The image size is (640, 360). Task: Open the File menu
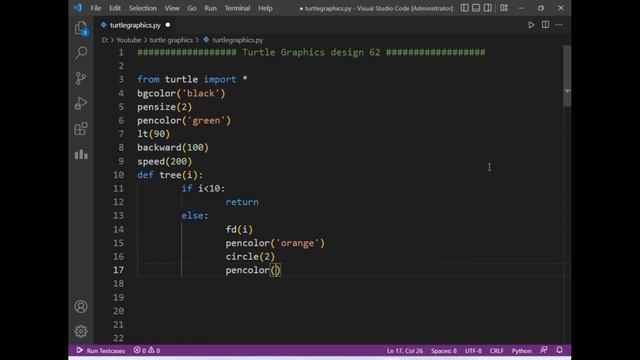coord(96,8)
